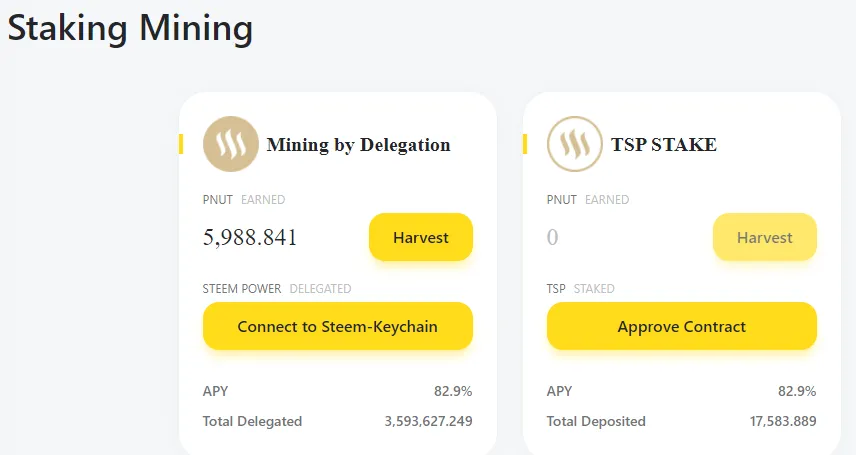
Task: Click the outlined Steem logo in TSP STAKE
Action: 575,144
